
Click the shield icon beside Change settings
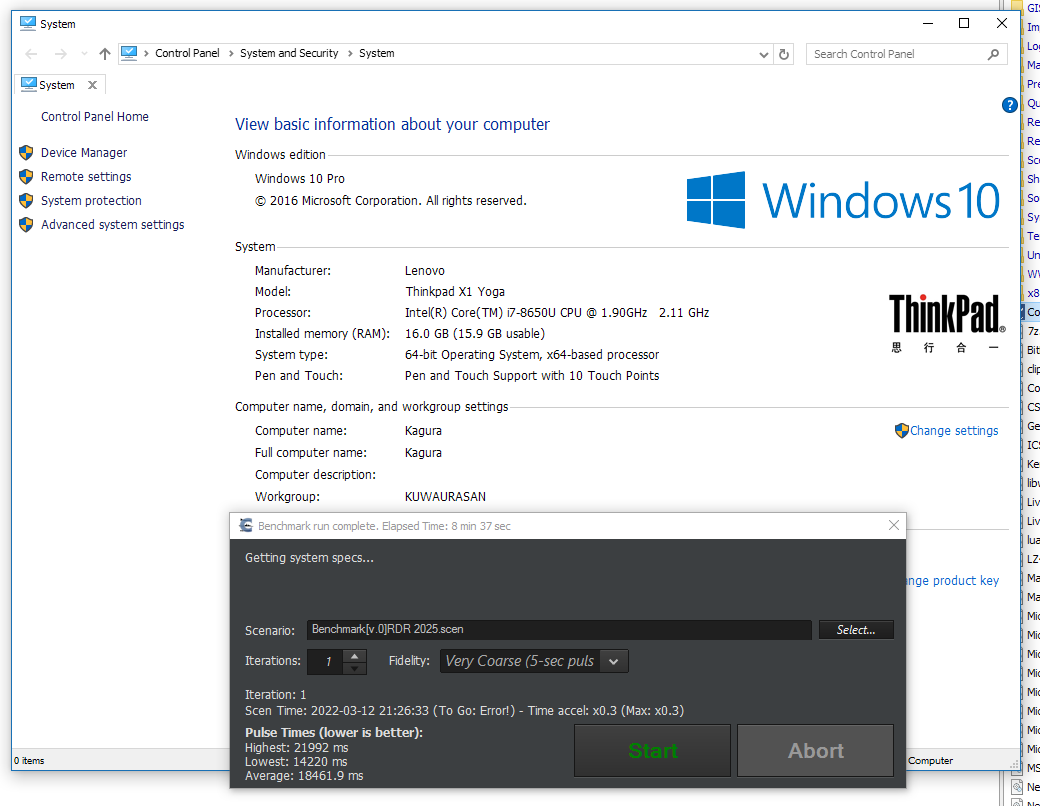click(901, 431)
